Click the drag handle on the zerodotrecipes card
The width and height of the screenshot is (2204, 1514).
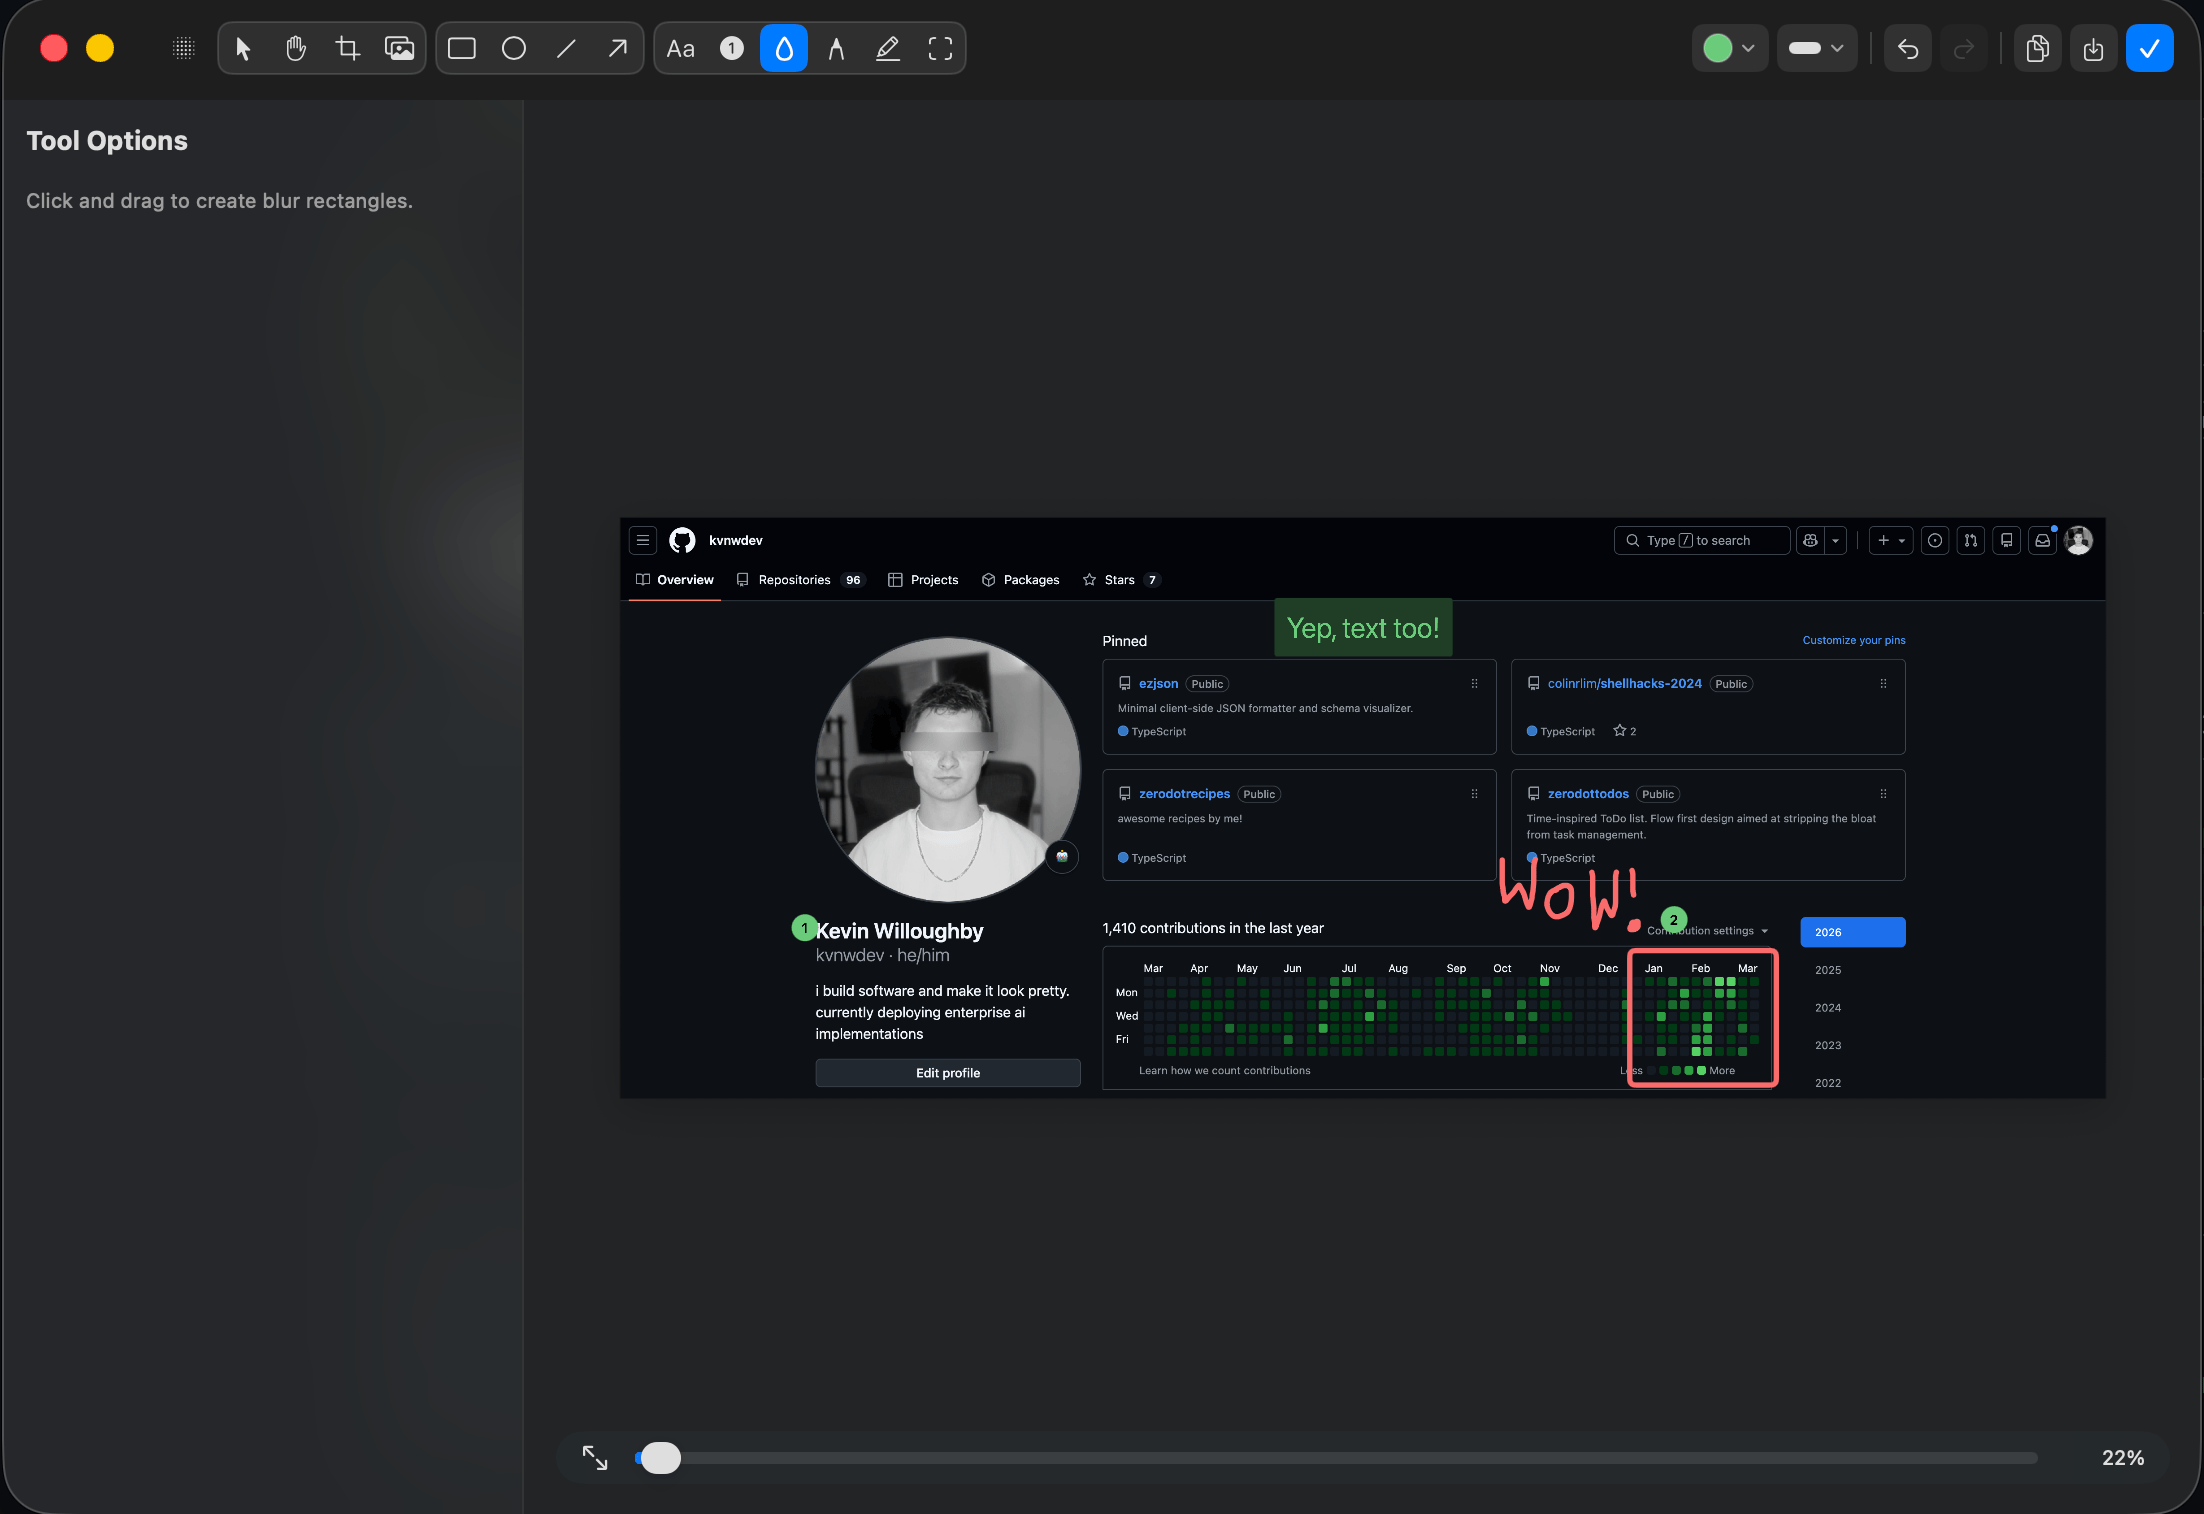point(1474,794)
